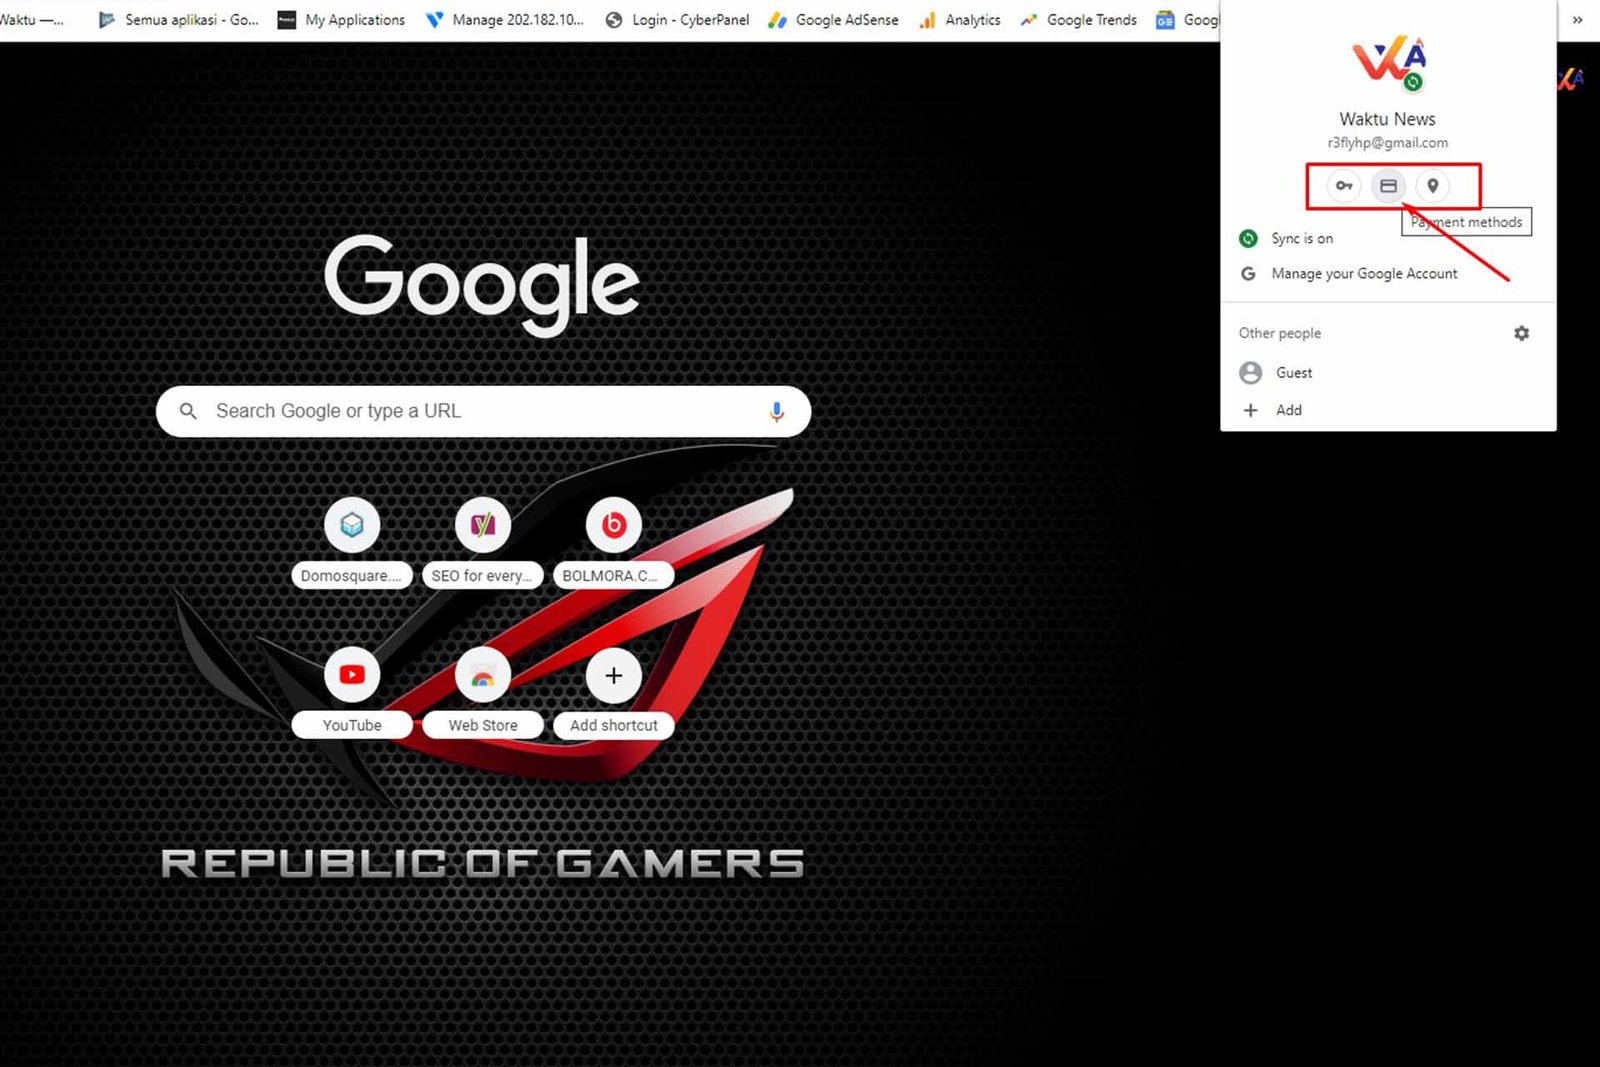Screen dimensions: 1600x1067
Task: Click the Add person plus icon
Action: point(1250,410)
